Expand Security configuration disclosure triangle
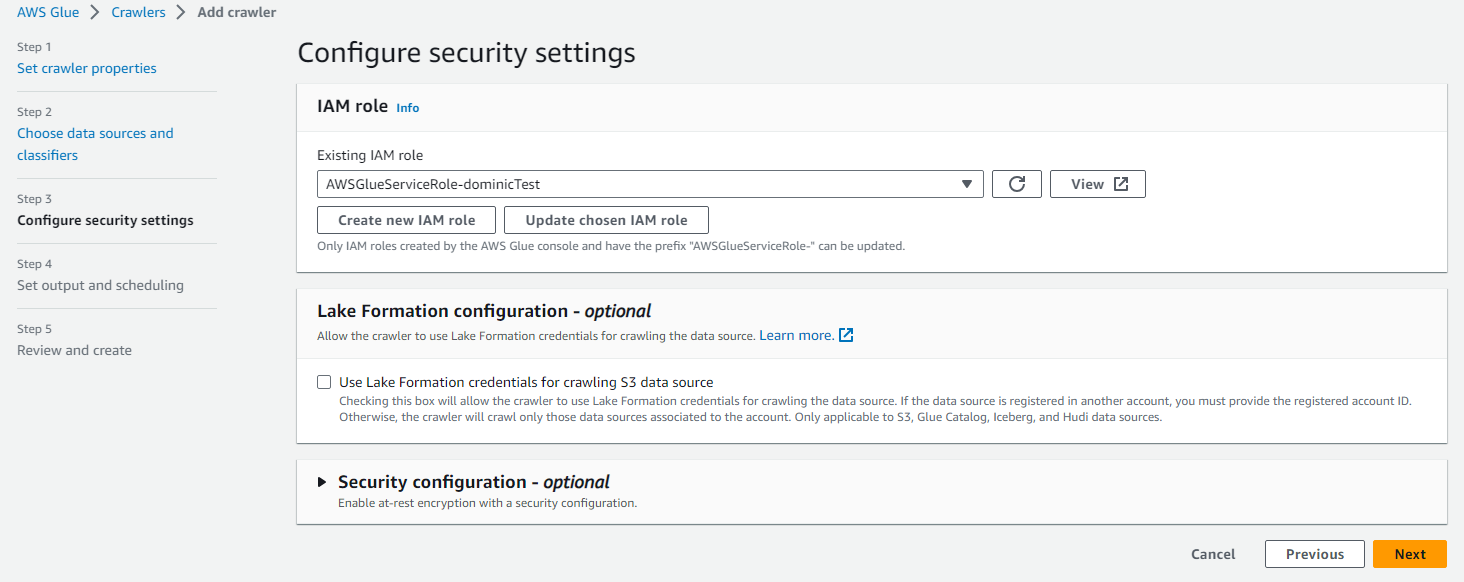This screenshot has width=1464, height=582. (x=322, y=482)
